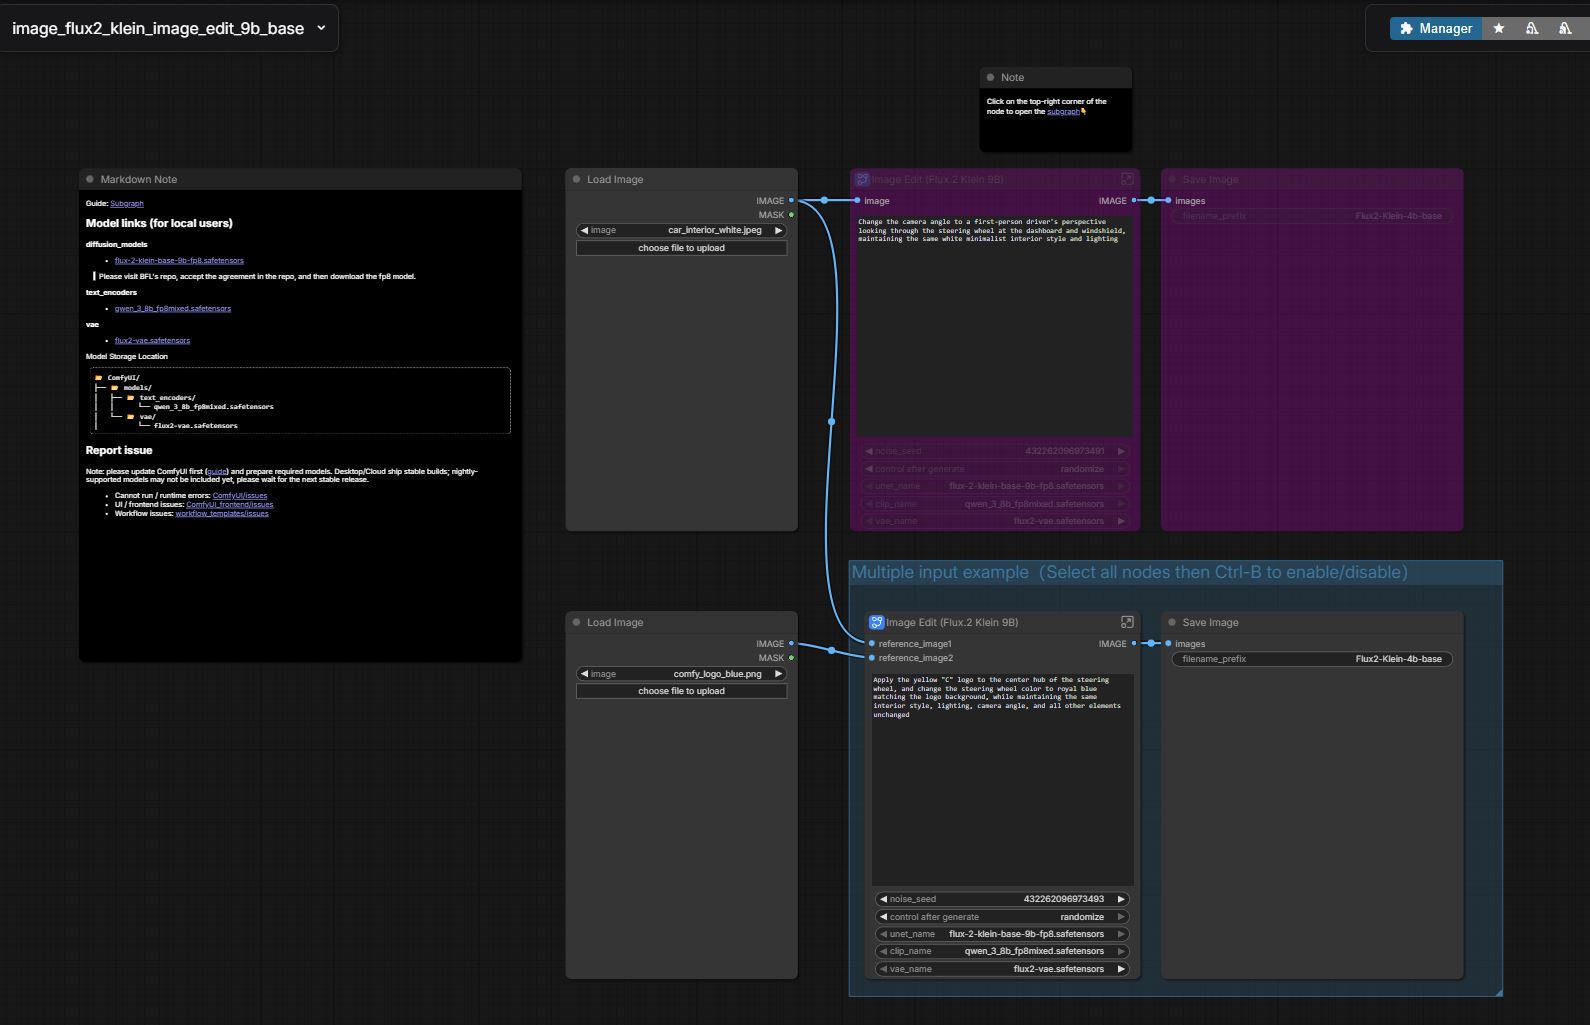Click the reference_image1 input port
The width and height of the screenshot is (1590, 1025).
click(872, 644)
